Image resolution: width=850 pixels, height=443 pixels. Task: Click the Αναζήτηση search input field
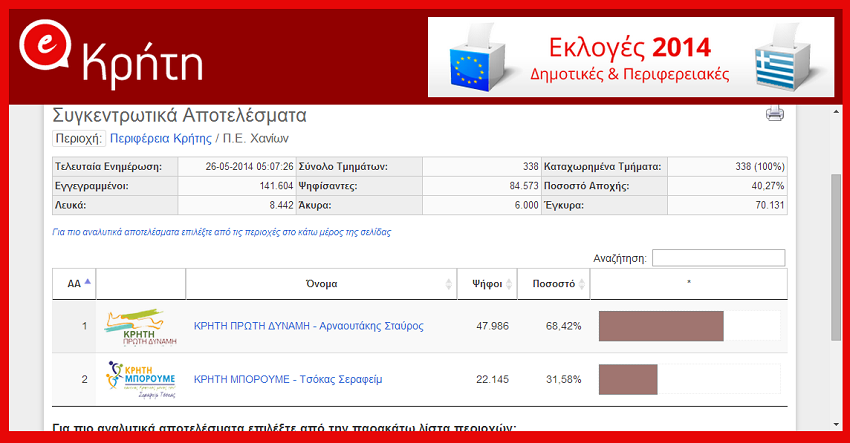(x=718, y=258)
